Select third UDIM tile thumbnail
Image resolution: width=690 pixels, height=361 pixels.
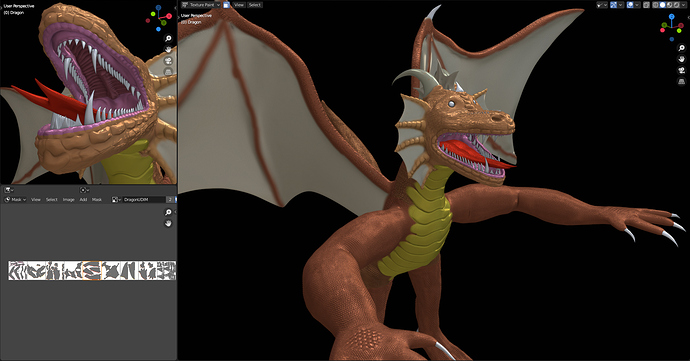coord(55,270)
